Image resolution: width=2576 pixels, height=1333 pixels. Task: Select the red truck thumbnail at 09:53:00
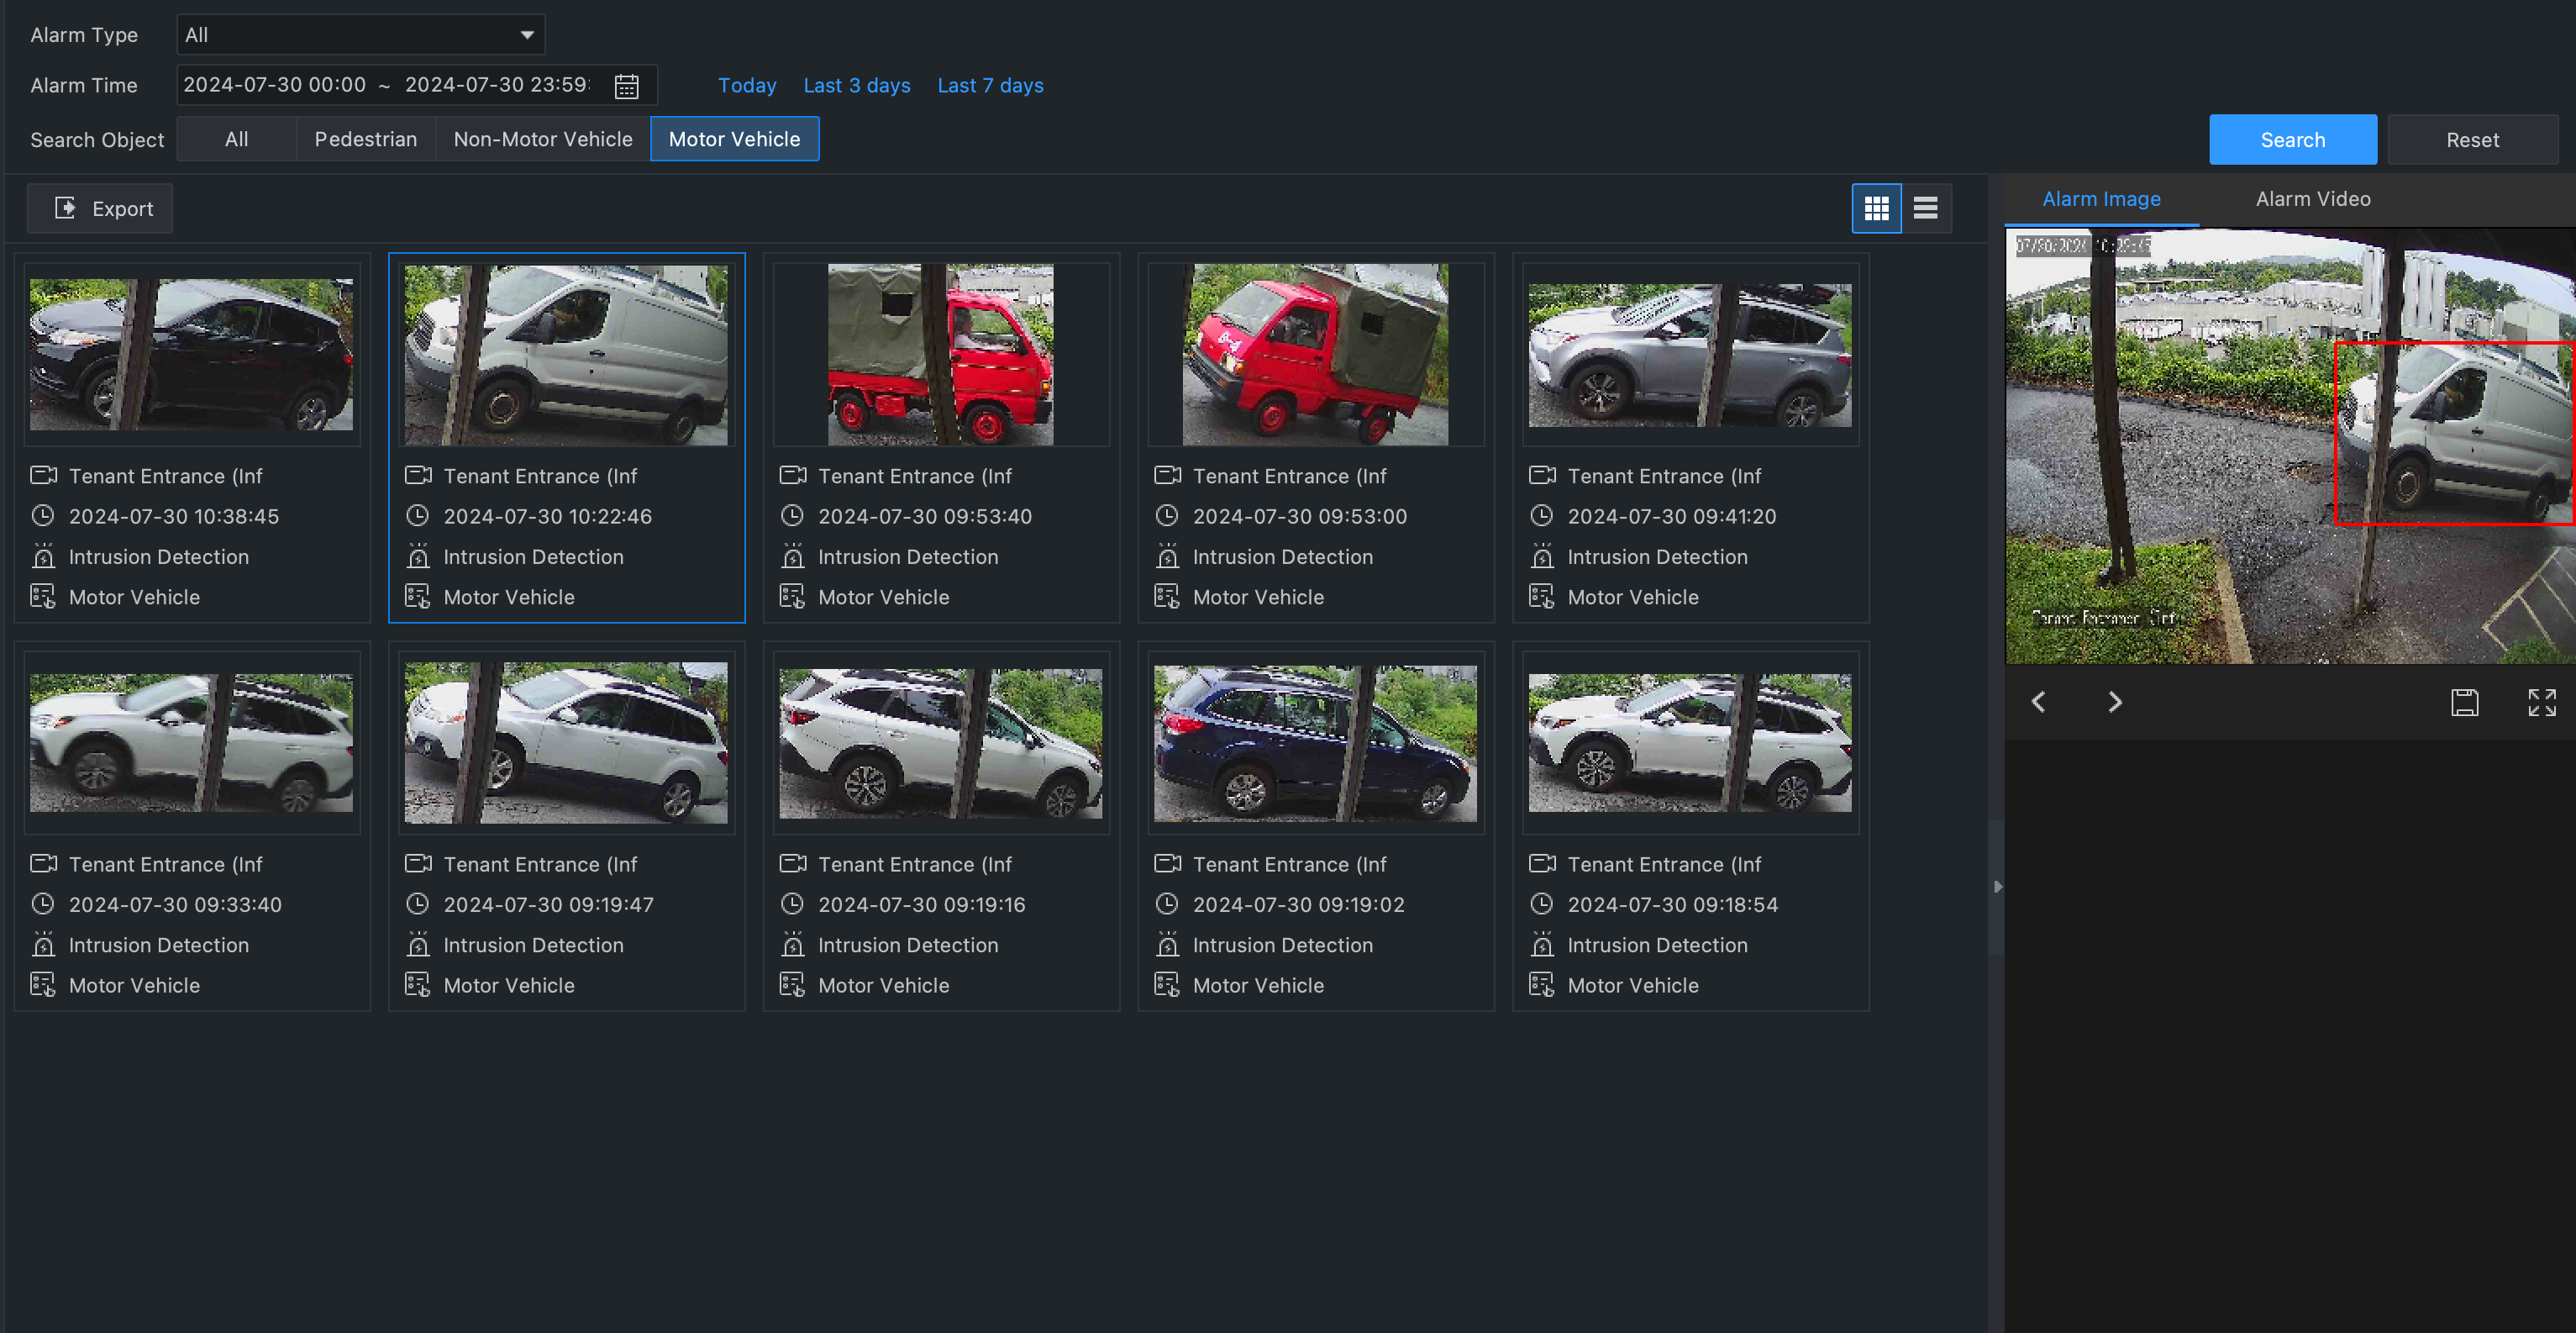(1315, 355)
